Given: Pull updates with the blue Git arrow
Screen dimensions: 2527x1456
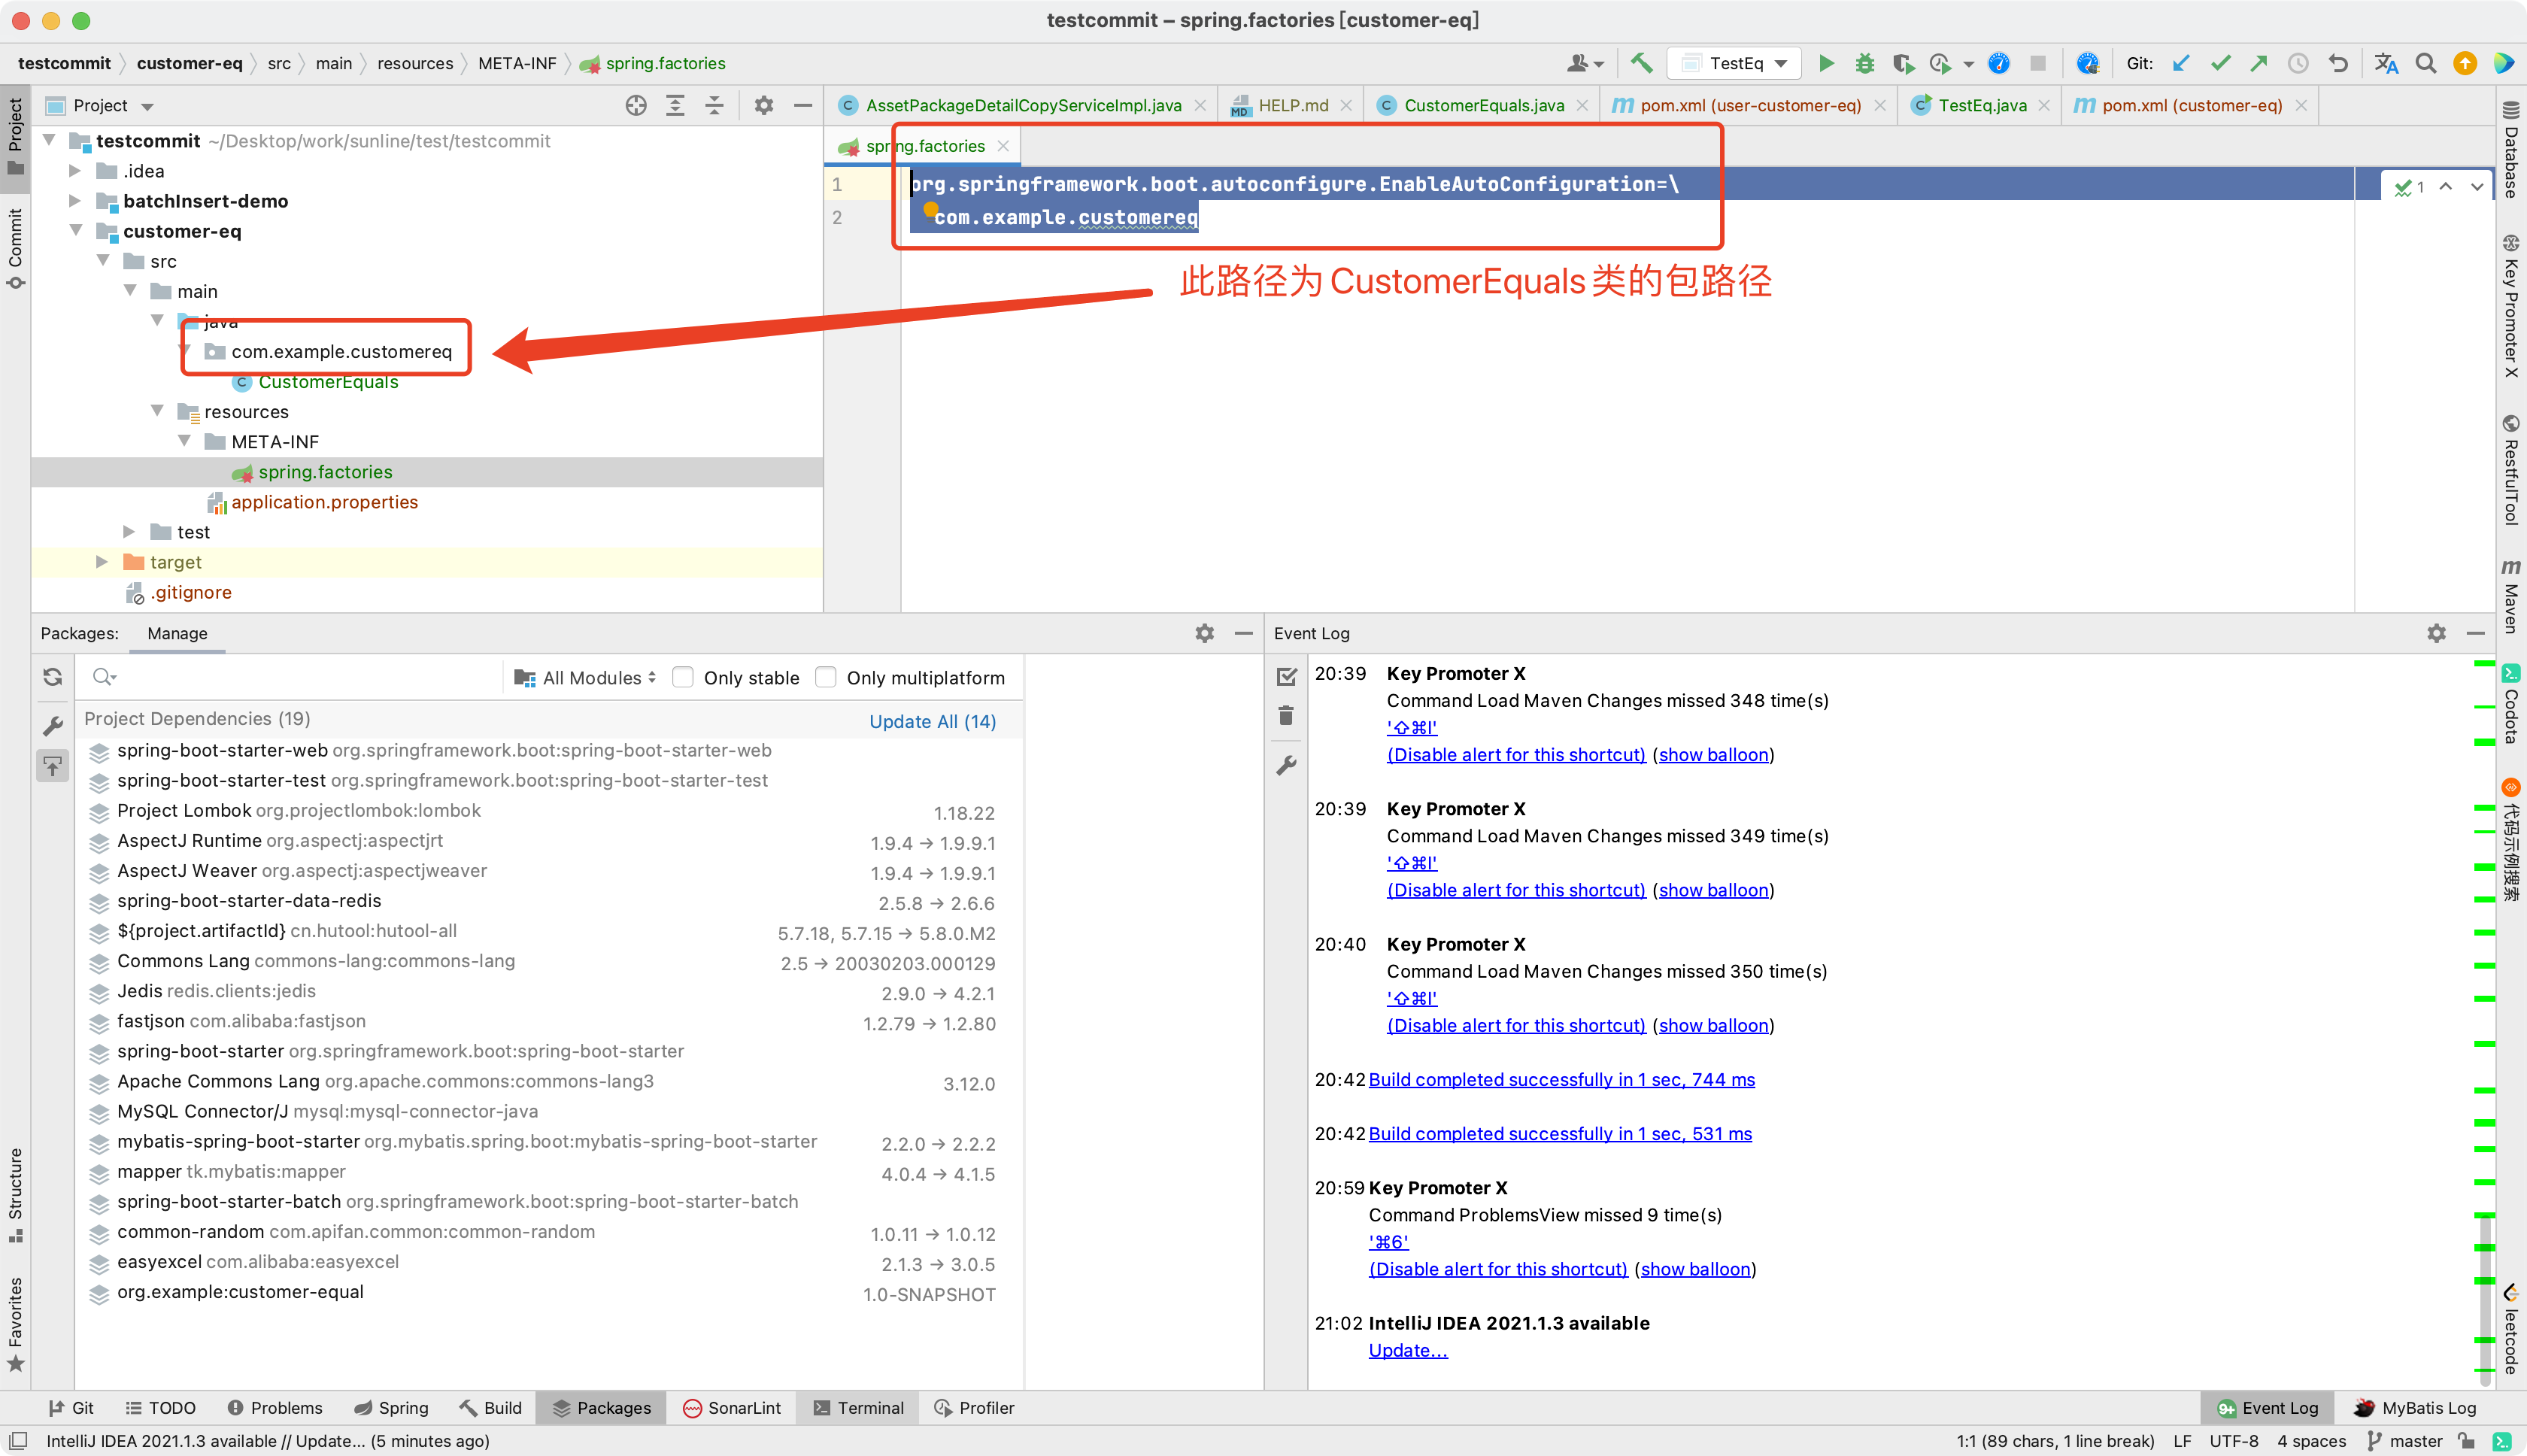Looking at the screenshot, I should point(2180,62).
